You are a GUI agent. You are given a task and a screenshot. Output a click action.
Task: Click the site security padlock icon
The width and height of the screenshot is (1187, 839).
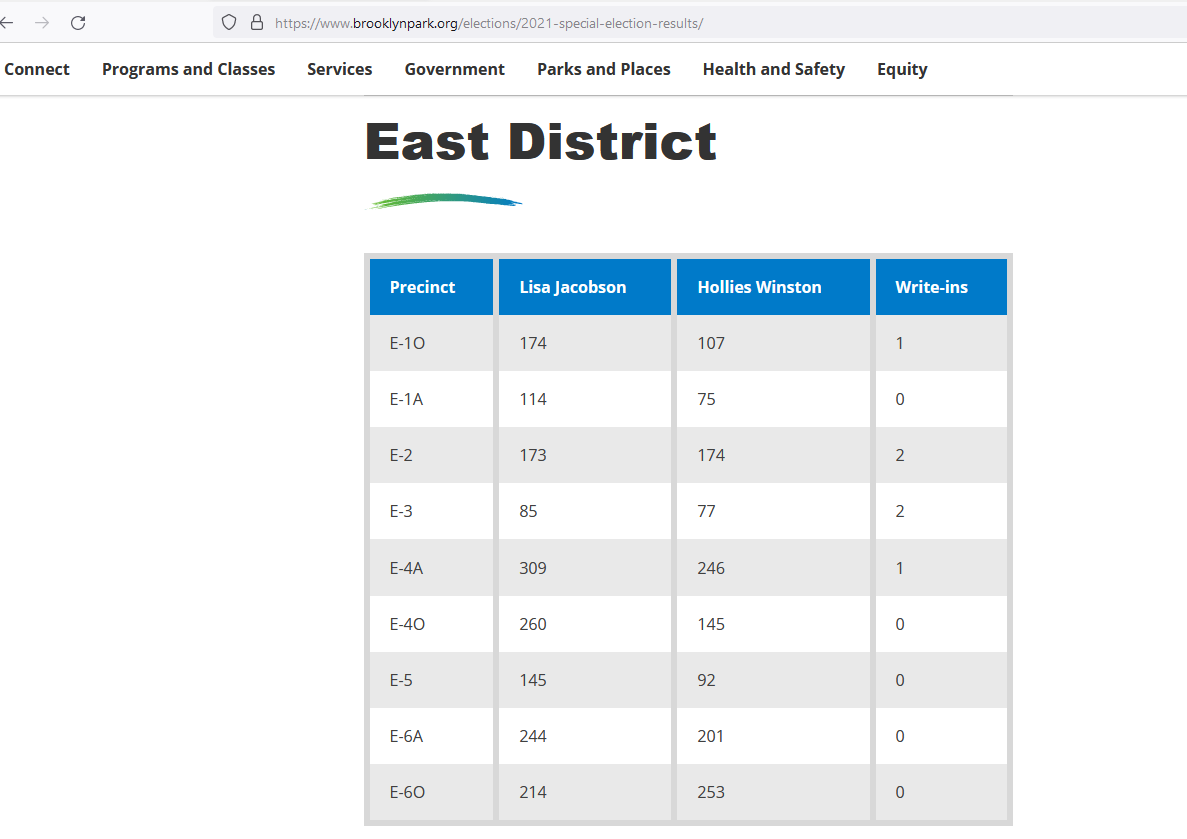257,23
